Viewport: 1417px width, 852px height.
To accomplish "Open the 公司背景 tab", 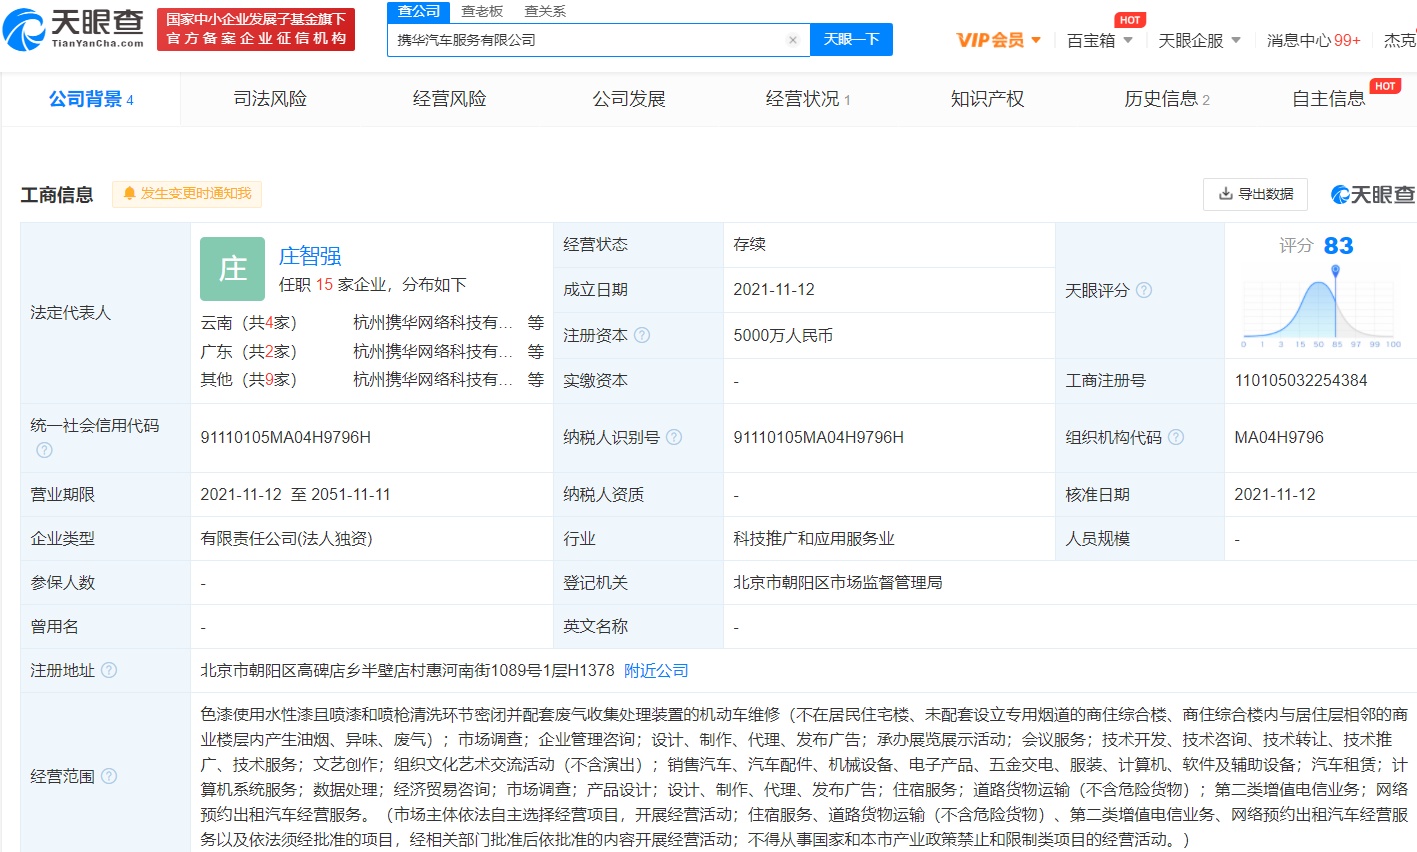I will click(x=91, y=99).
